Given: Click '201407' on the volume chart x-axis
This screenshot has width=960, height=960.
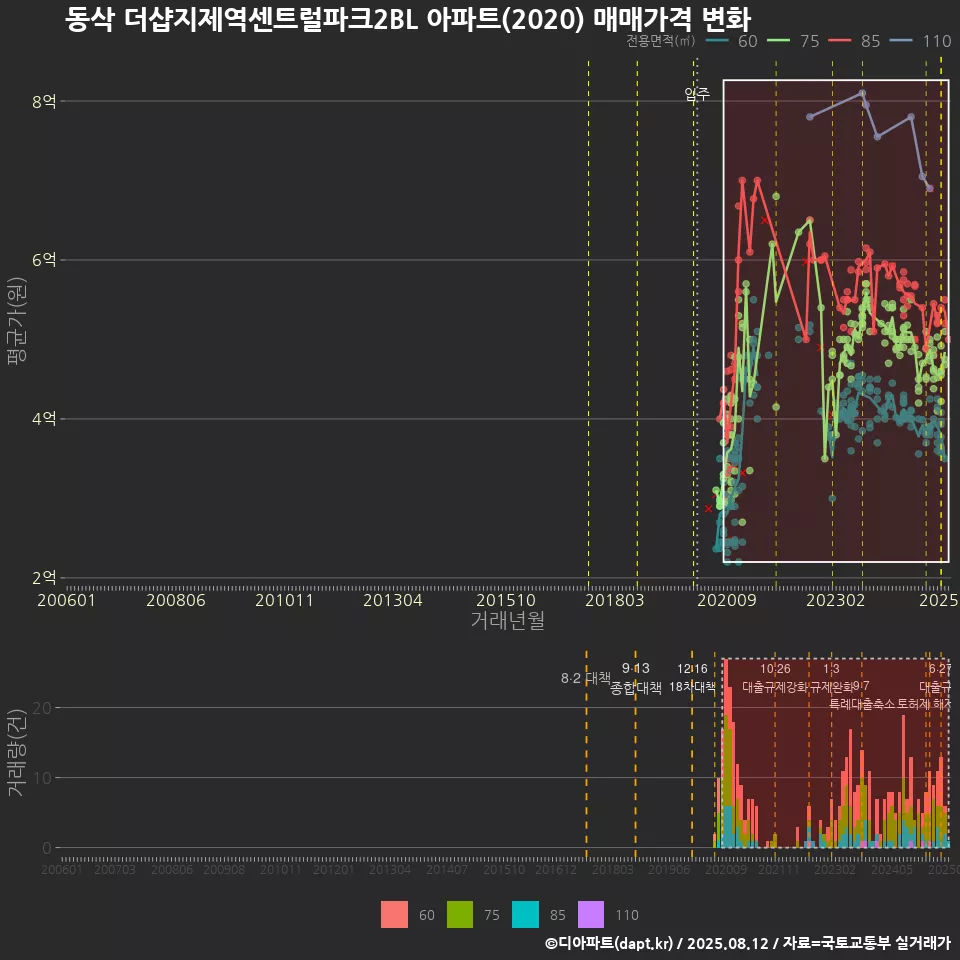Looking at the screenshot, I should [447, 869].
